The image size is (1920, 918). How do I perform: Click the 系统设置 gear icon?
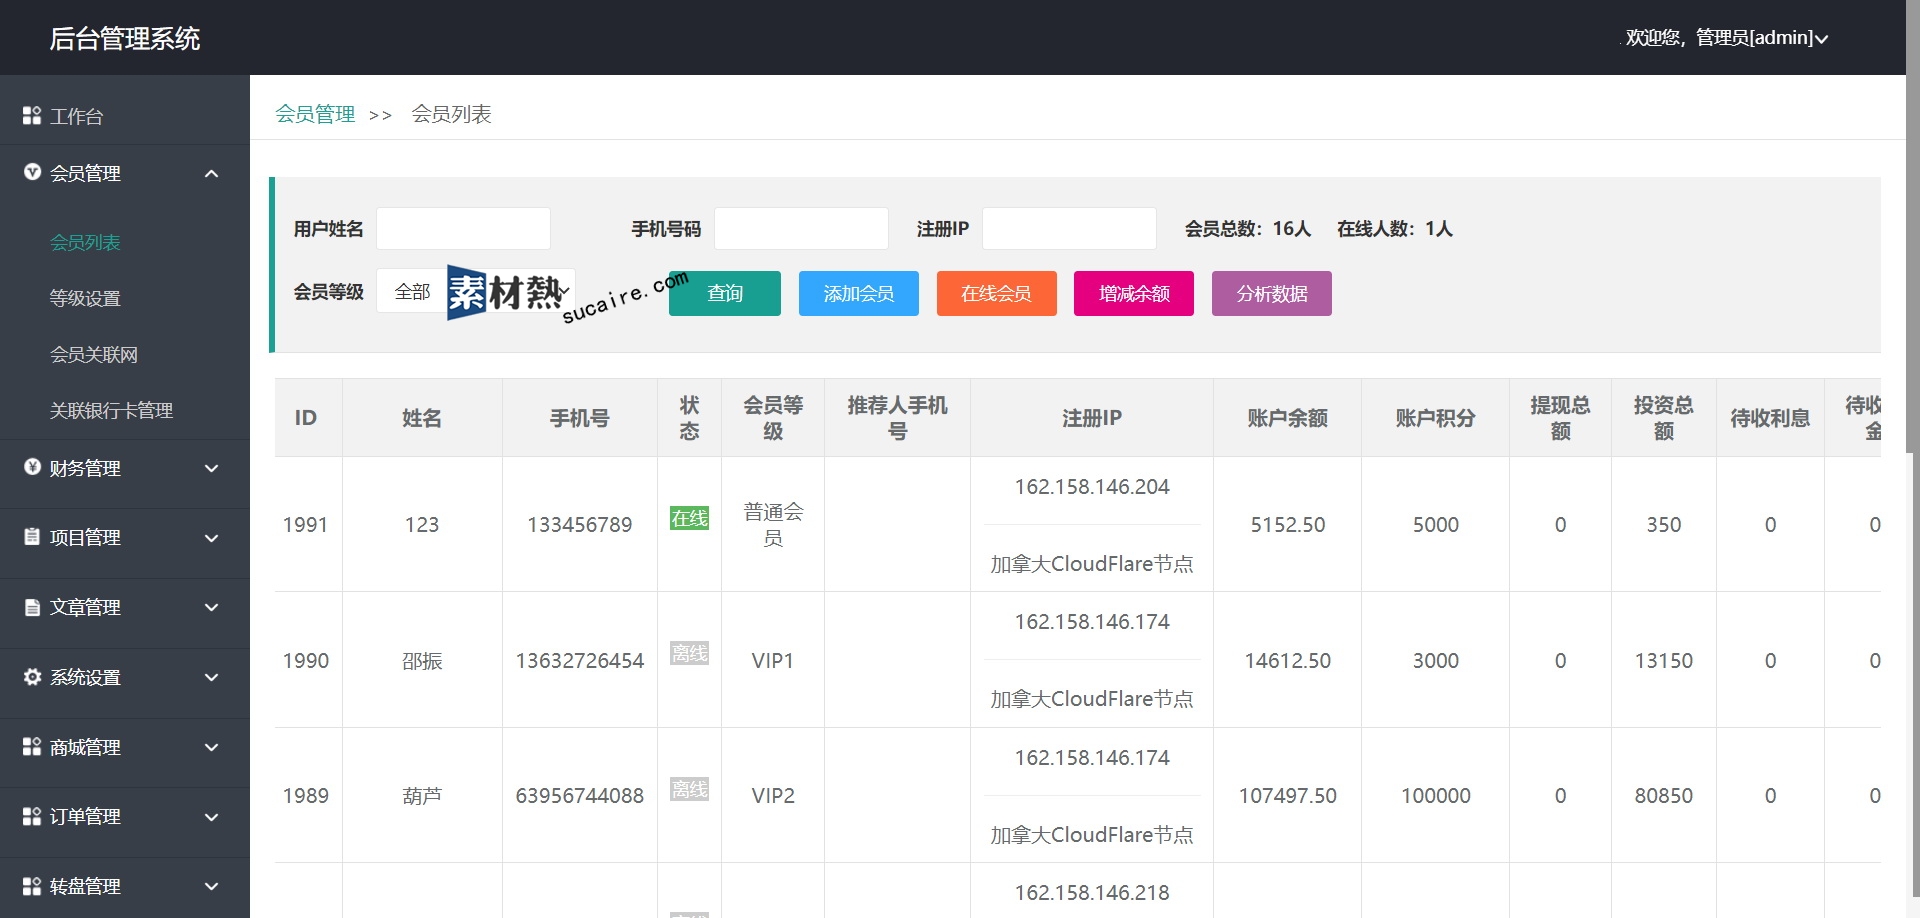pyautogui.click(x=32, y=677)
